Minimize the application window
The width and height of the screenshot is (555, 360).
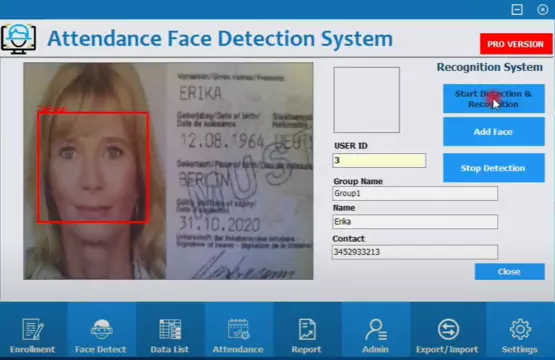click(x=517, y=10)
